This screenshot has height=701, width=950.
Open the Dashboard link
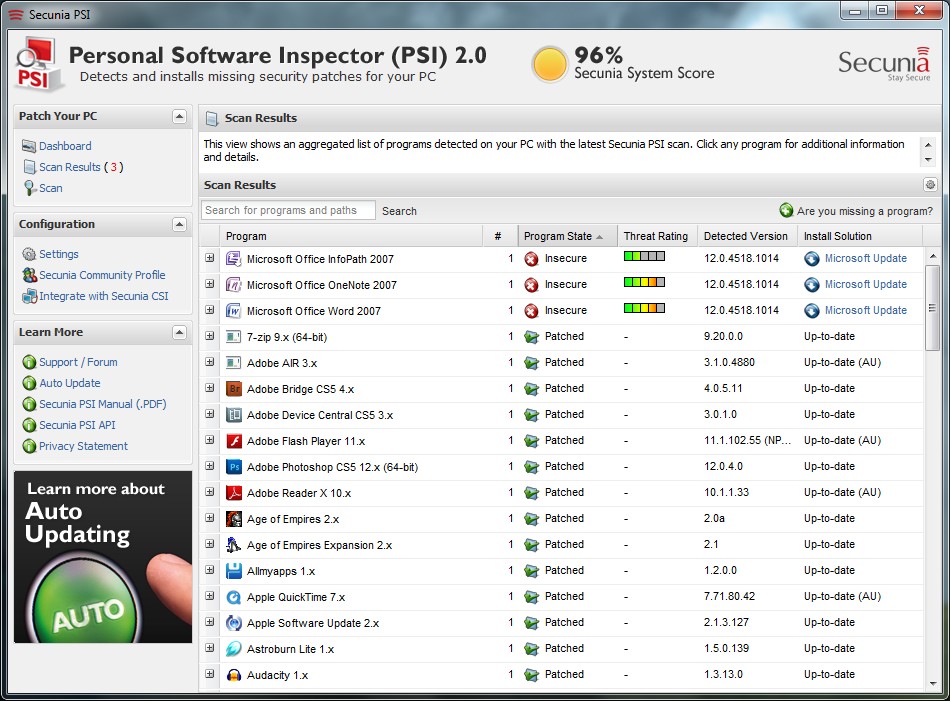click(65, 146)
